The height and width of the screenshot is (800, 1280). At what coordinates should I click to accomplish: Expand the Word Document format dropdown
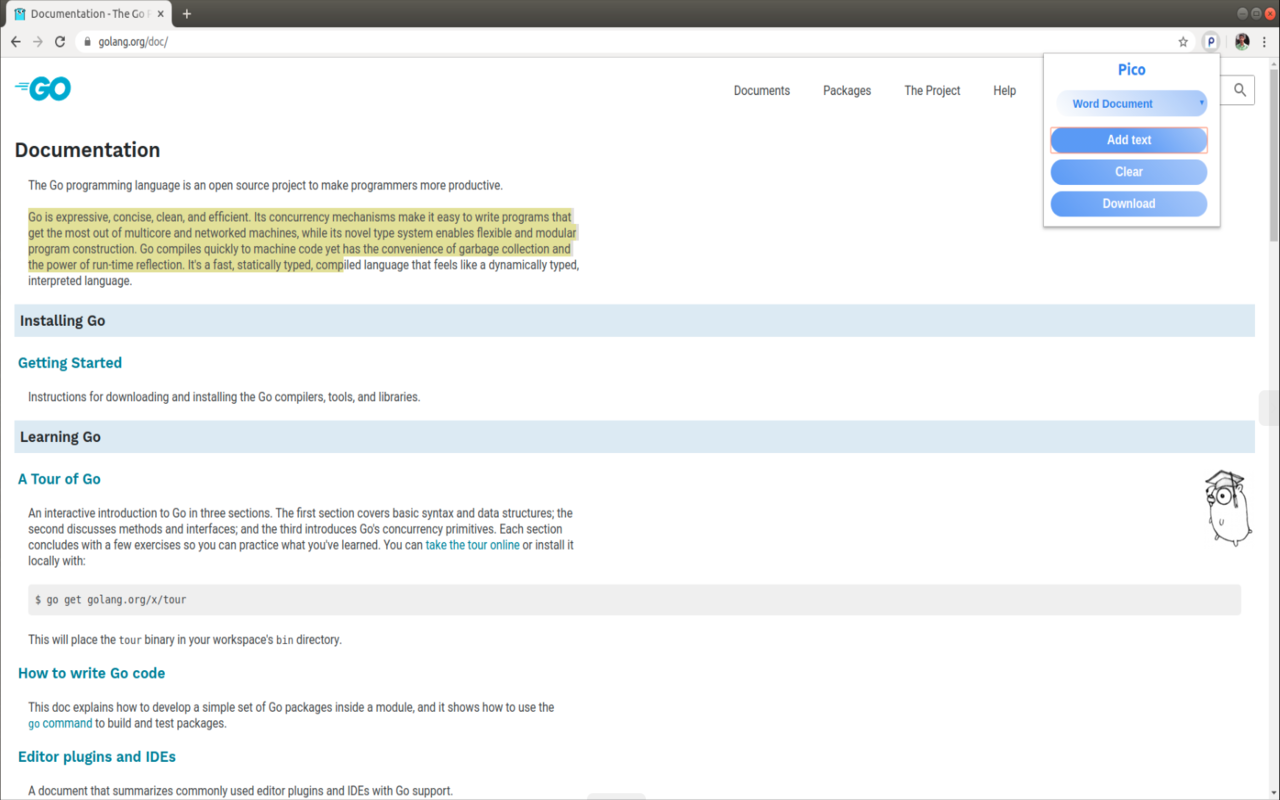pyautogui.click(x=1129, y=104)
